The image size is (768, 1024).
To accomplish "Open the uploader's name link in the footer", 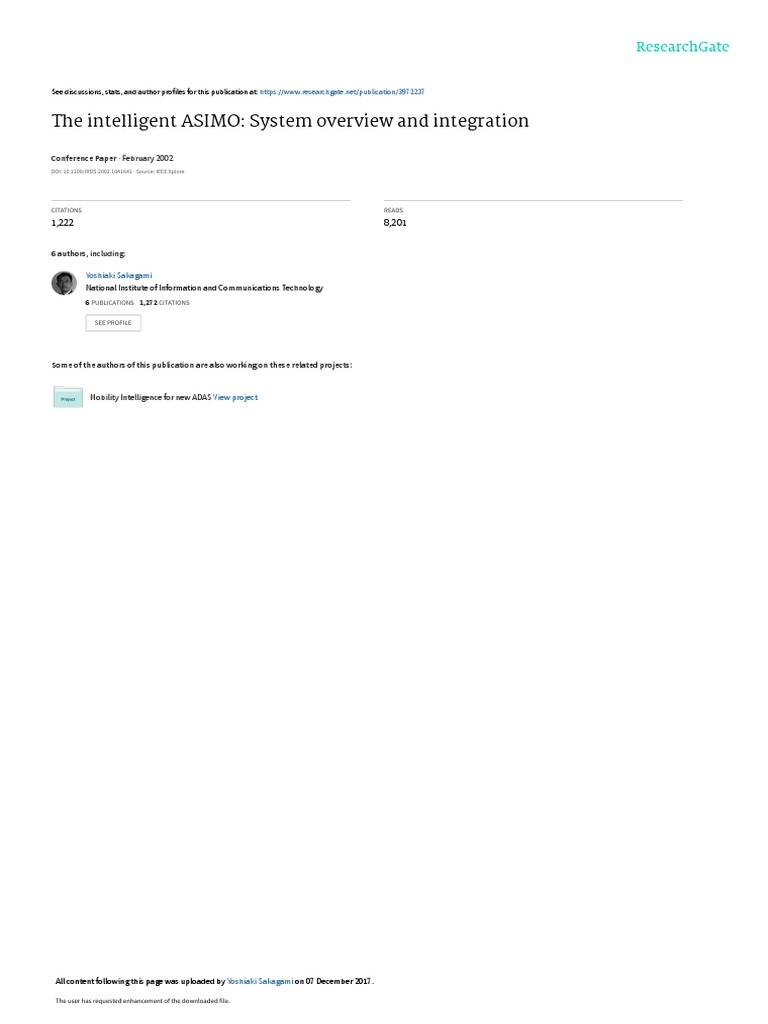I will point(260,982).
